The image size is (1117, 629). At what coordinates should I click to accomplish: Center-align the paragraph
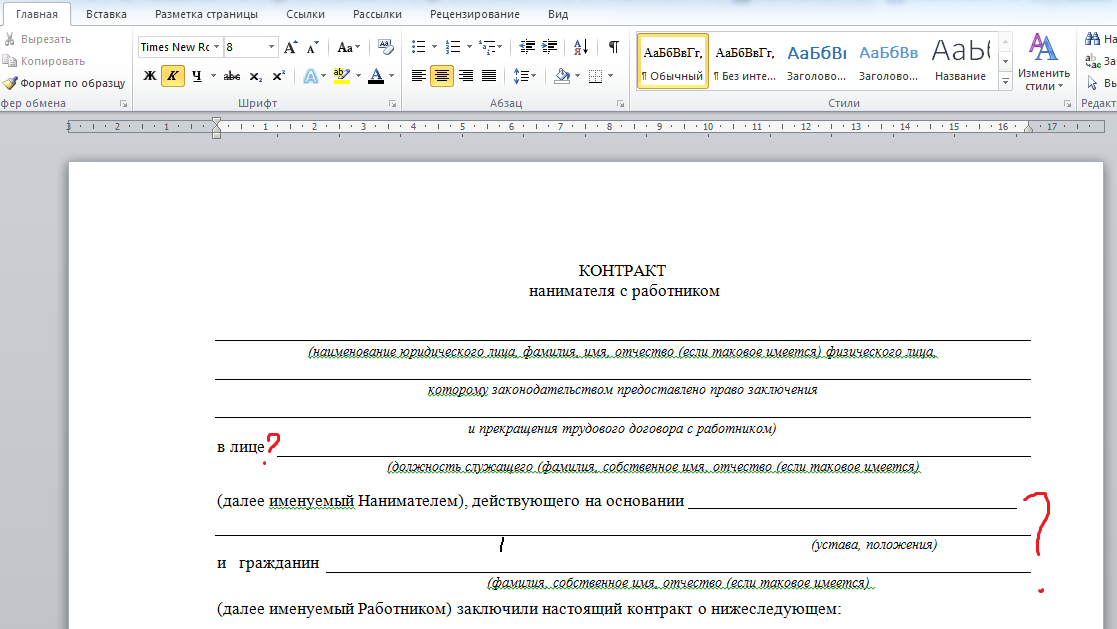tap(442, 76)
